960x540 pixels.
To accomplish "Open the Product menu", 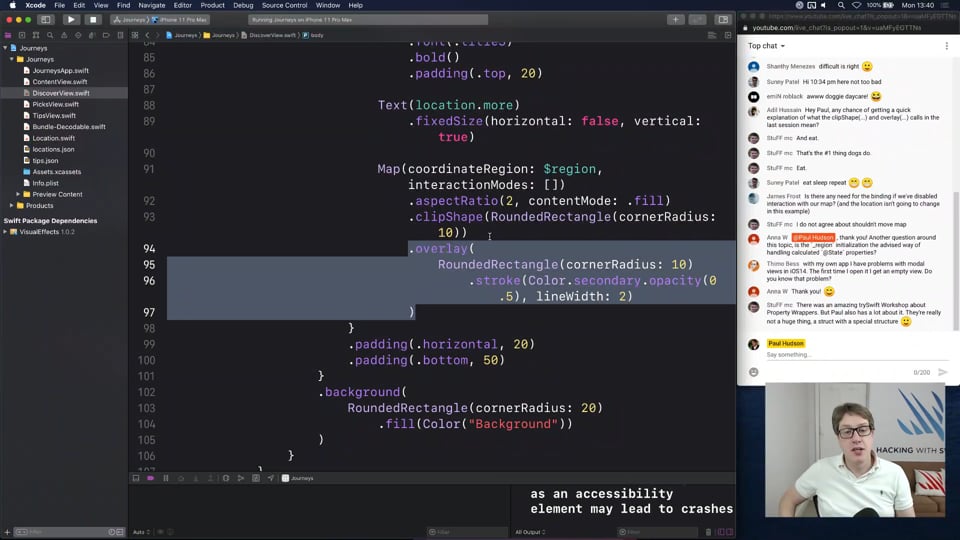I will click(212, 5).
